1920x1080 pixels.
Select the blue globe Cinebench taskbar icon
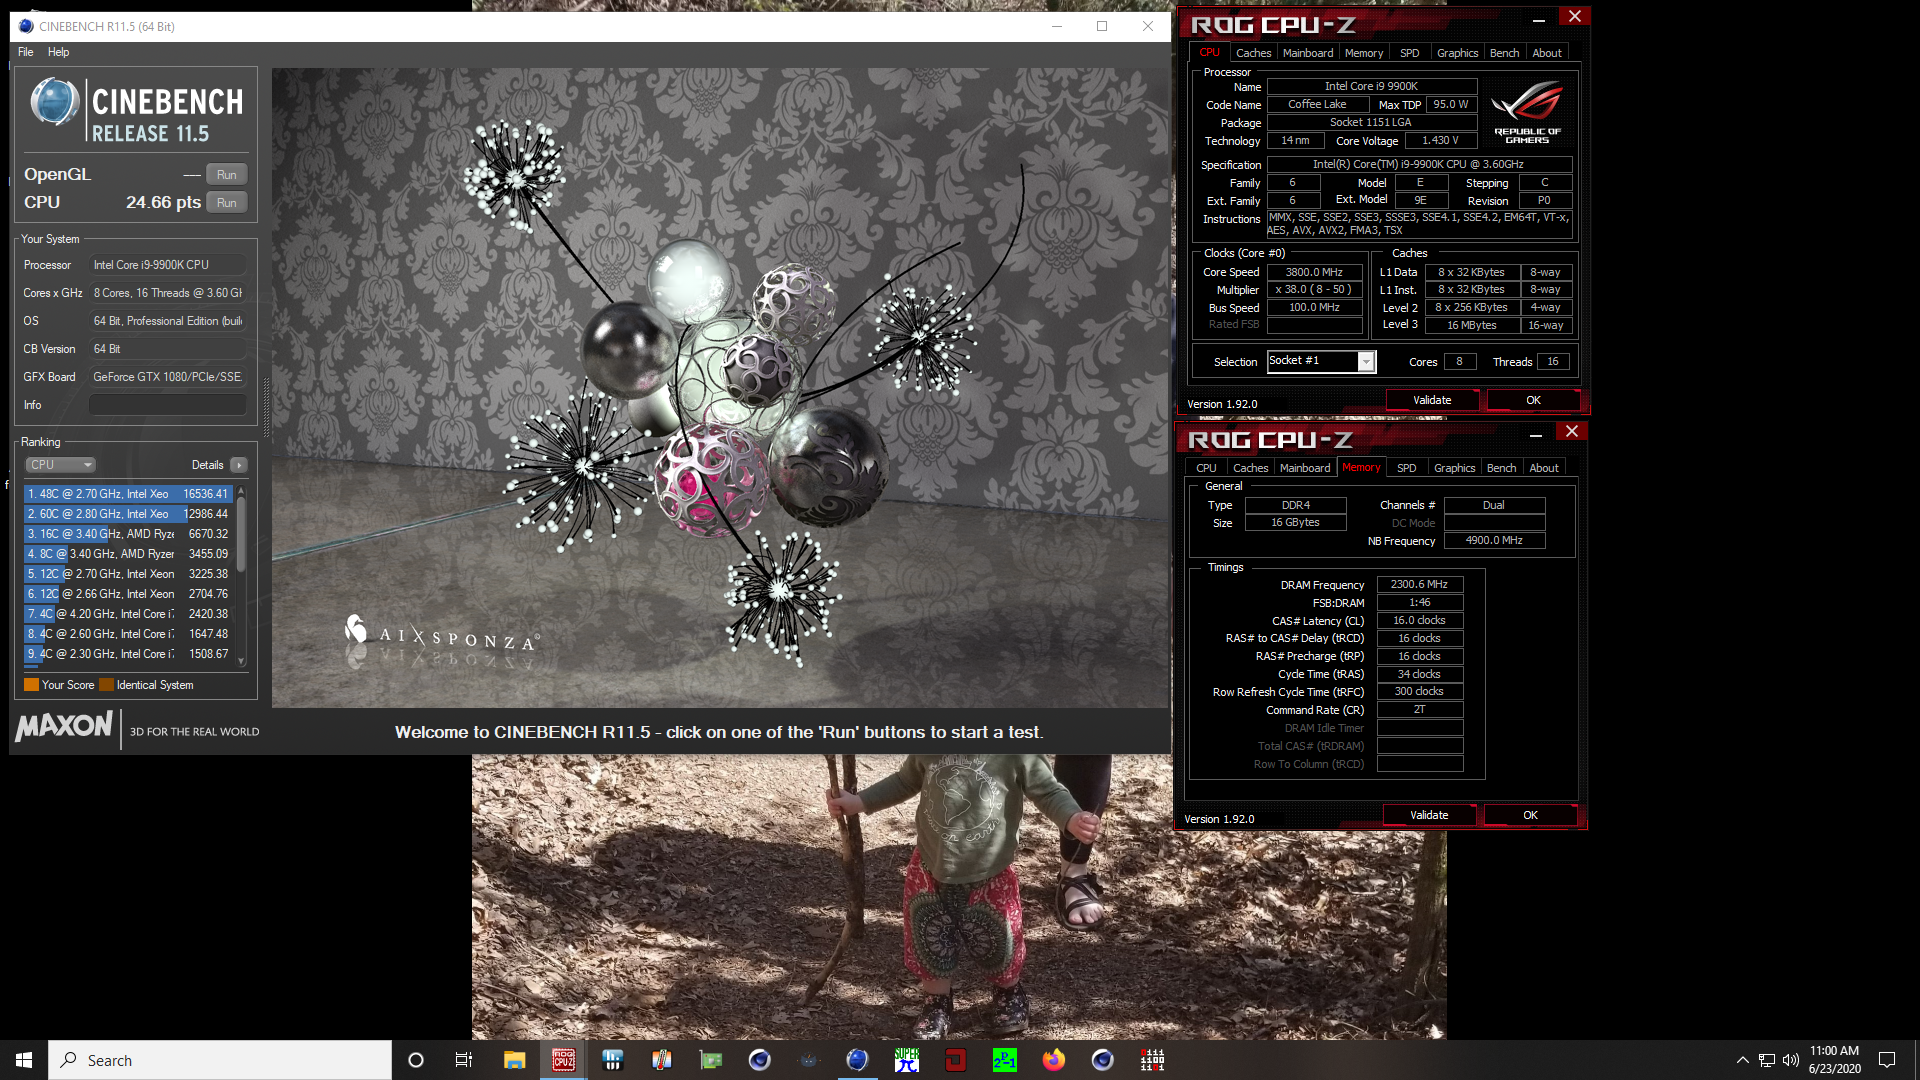pyautogui.click(x=857, y=1060)
